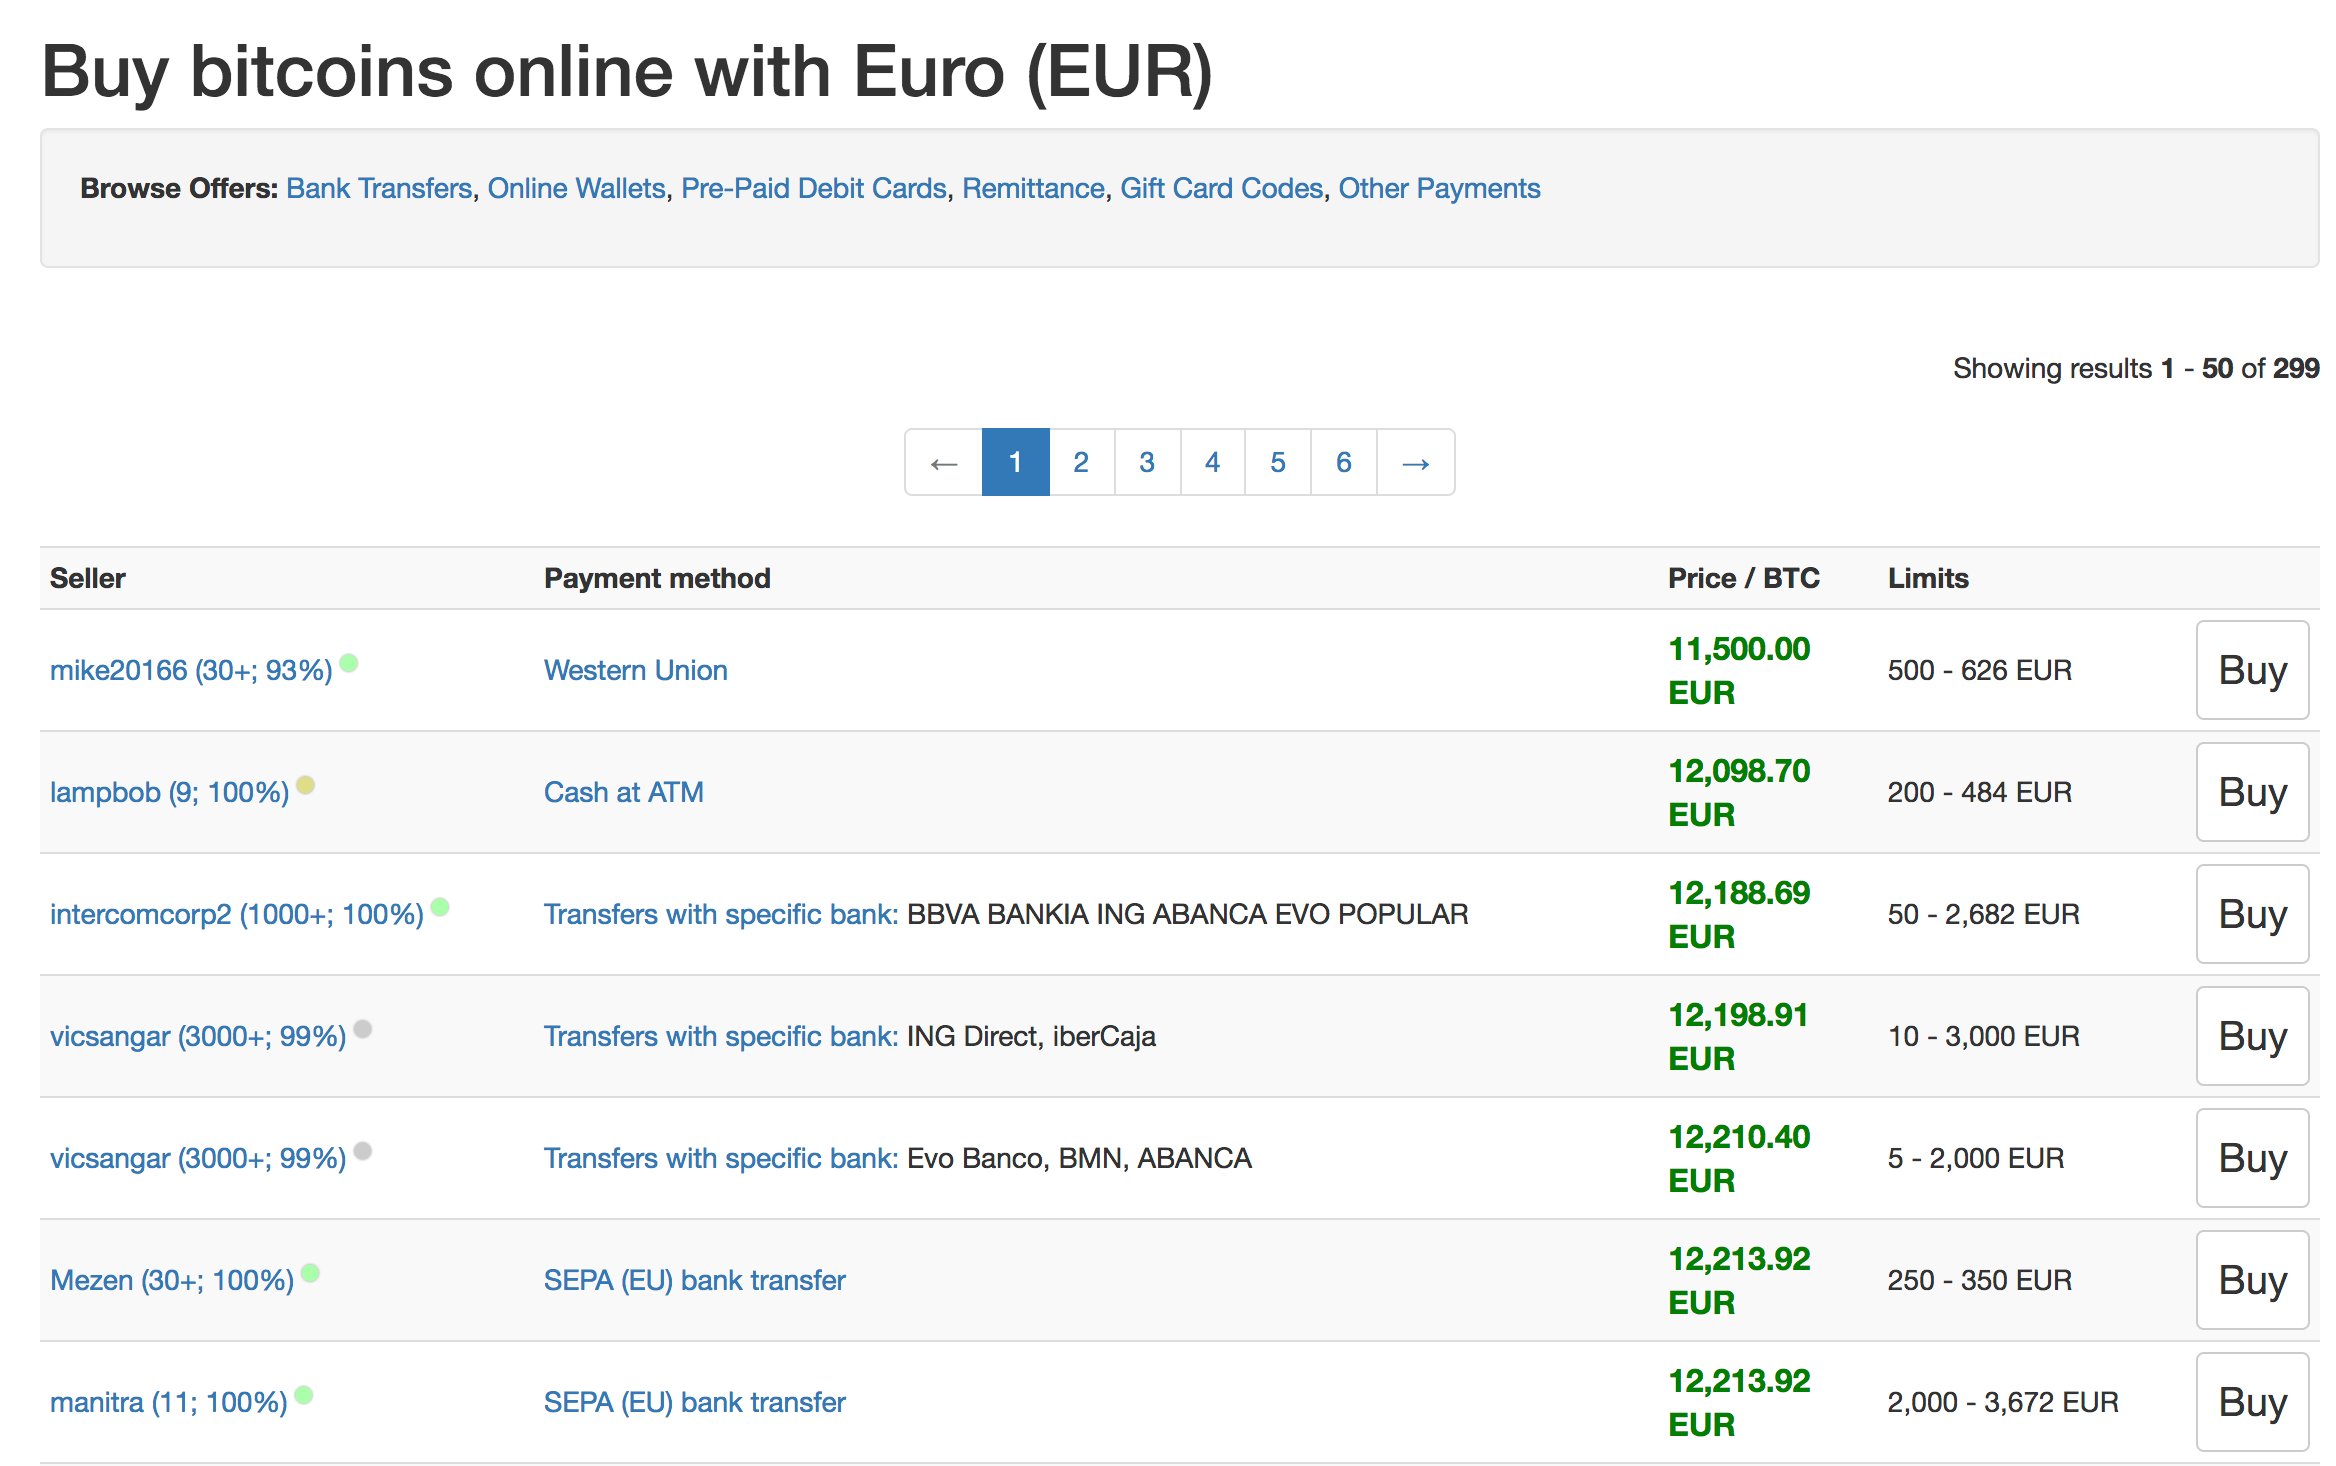Open intercomcorp2 seller profile

pyautogui.click(x=237, y=914)
